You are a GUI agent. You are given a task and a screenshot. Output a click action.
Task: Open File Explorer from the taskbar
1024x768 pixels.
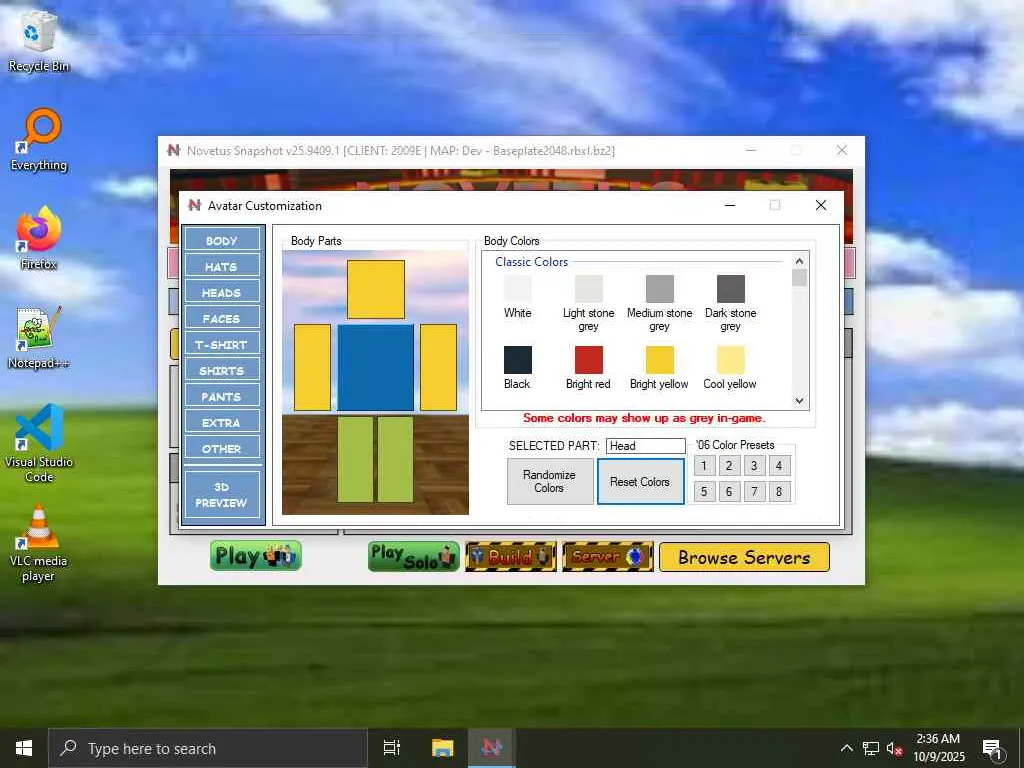pos(442,748)
